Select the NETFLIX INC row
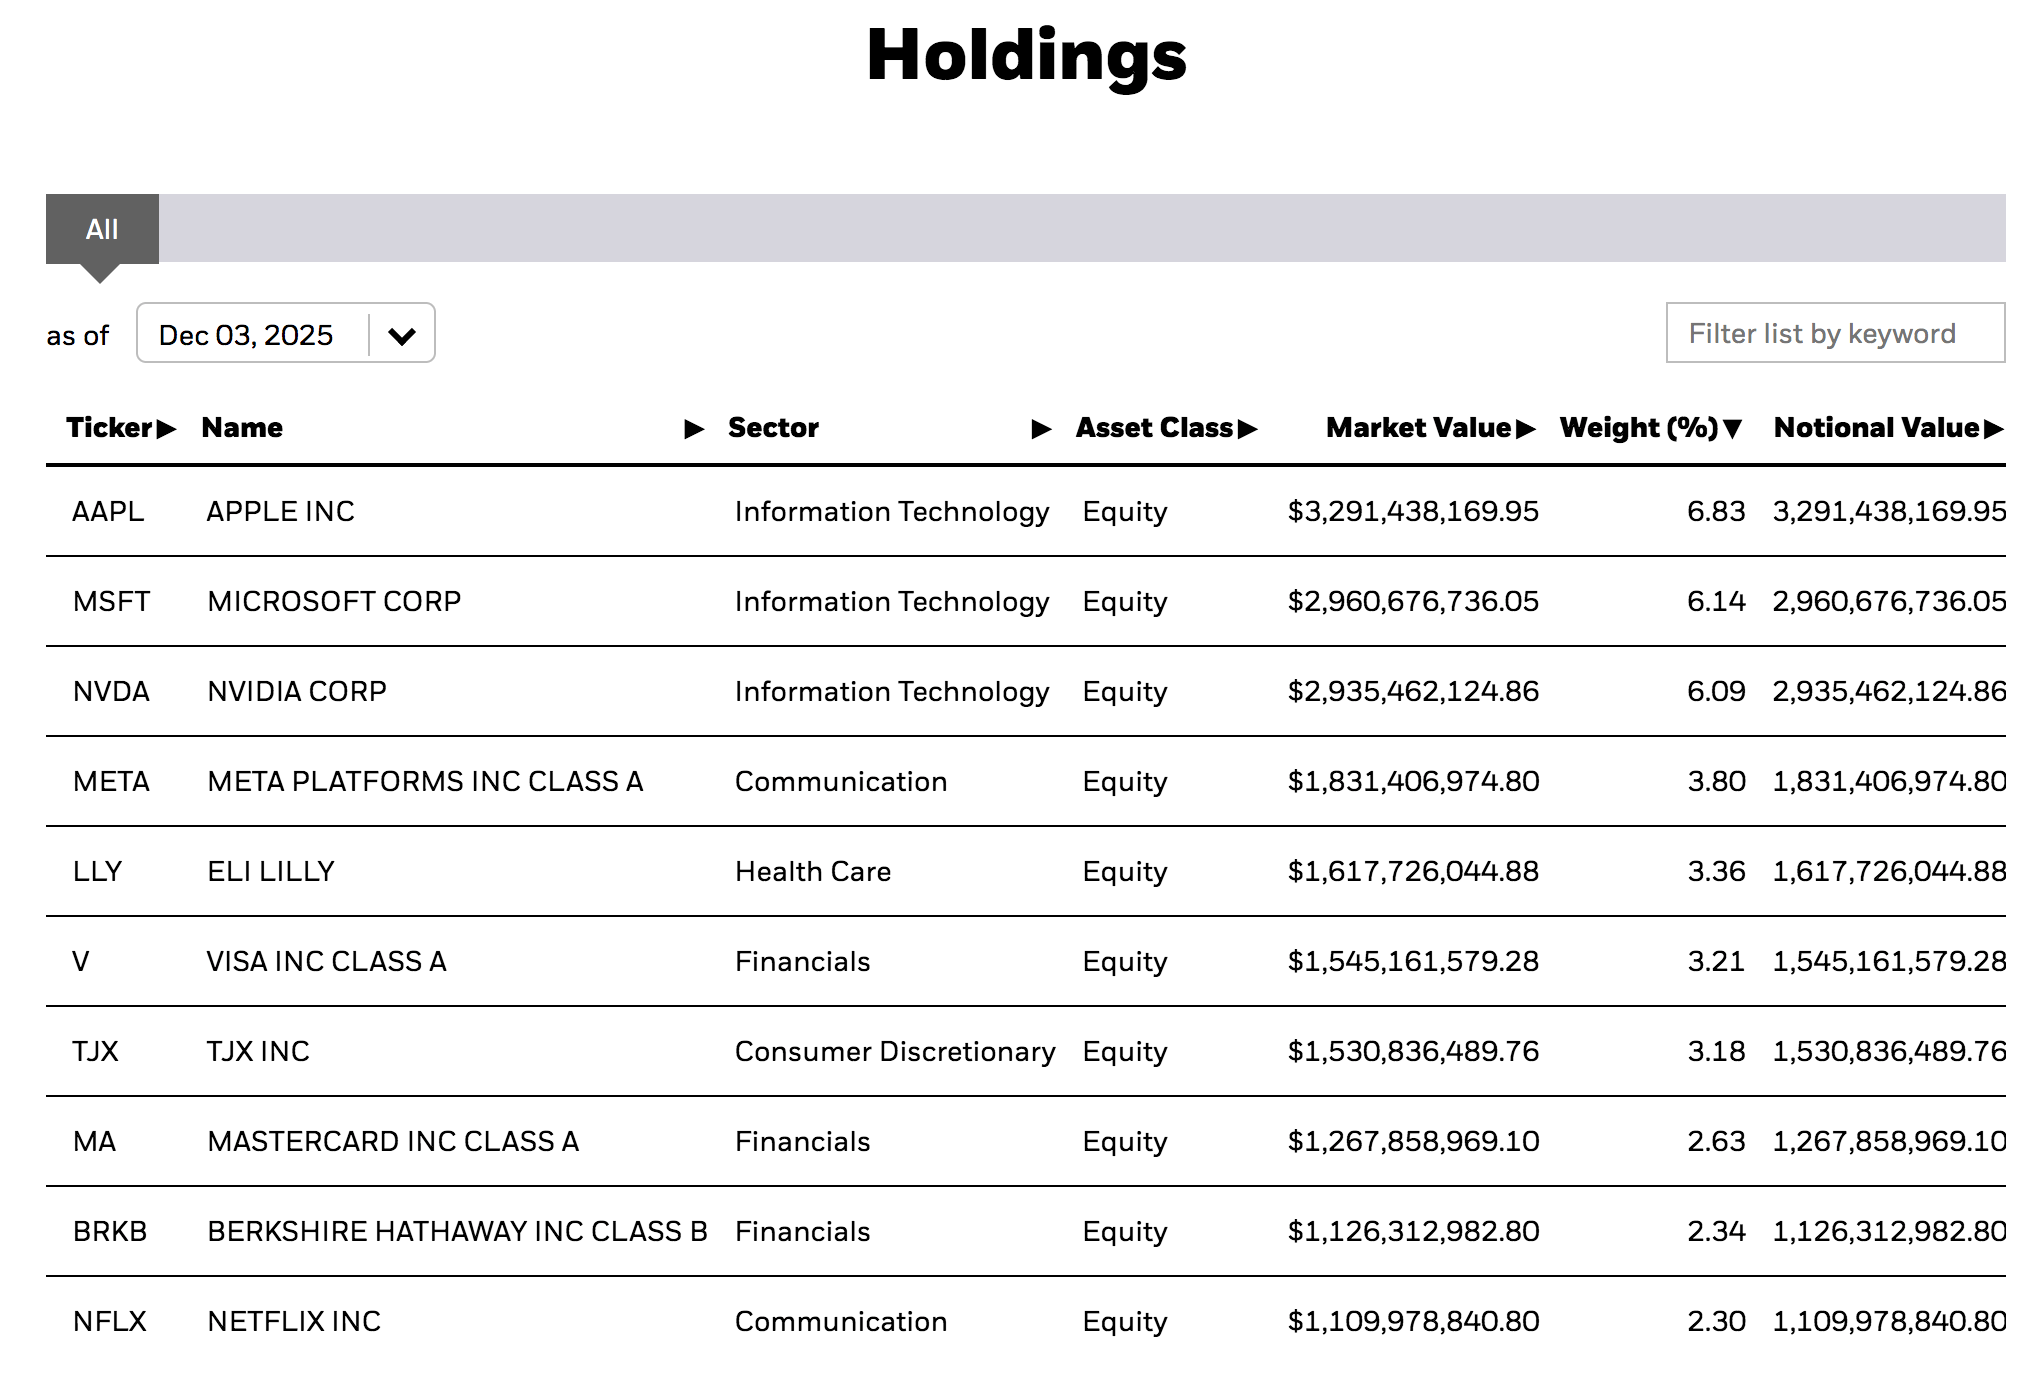The width and height of the screenshot is (2028, 1378). (292, 1321)
